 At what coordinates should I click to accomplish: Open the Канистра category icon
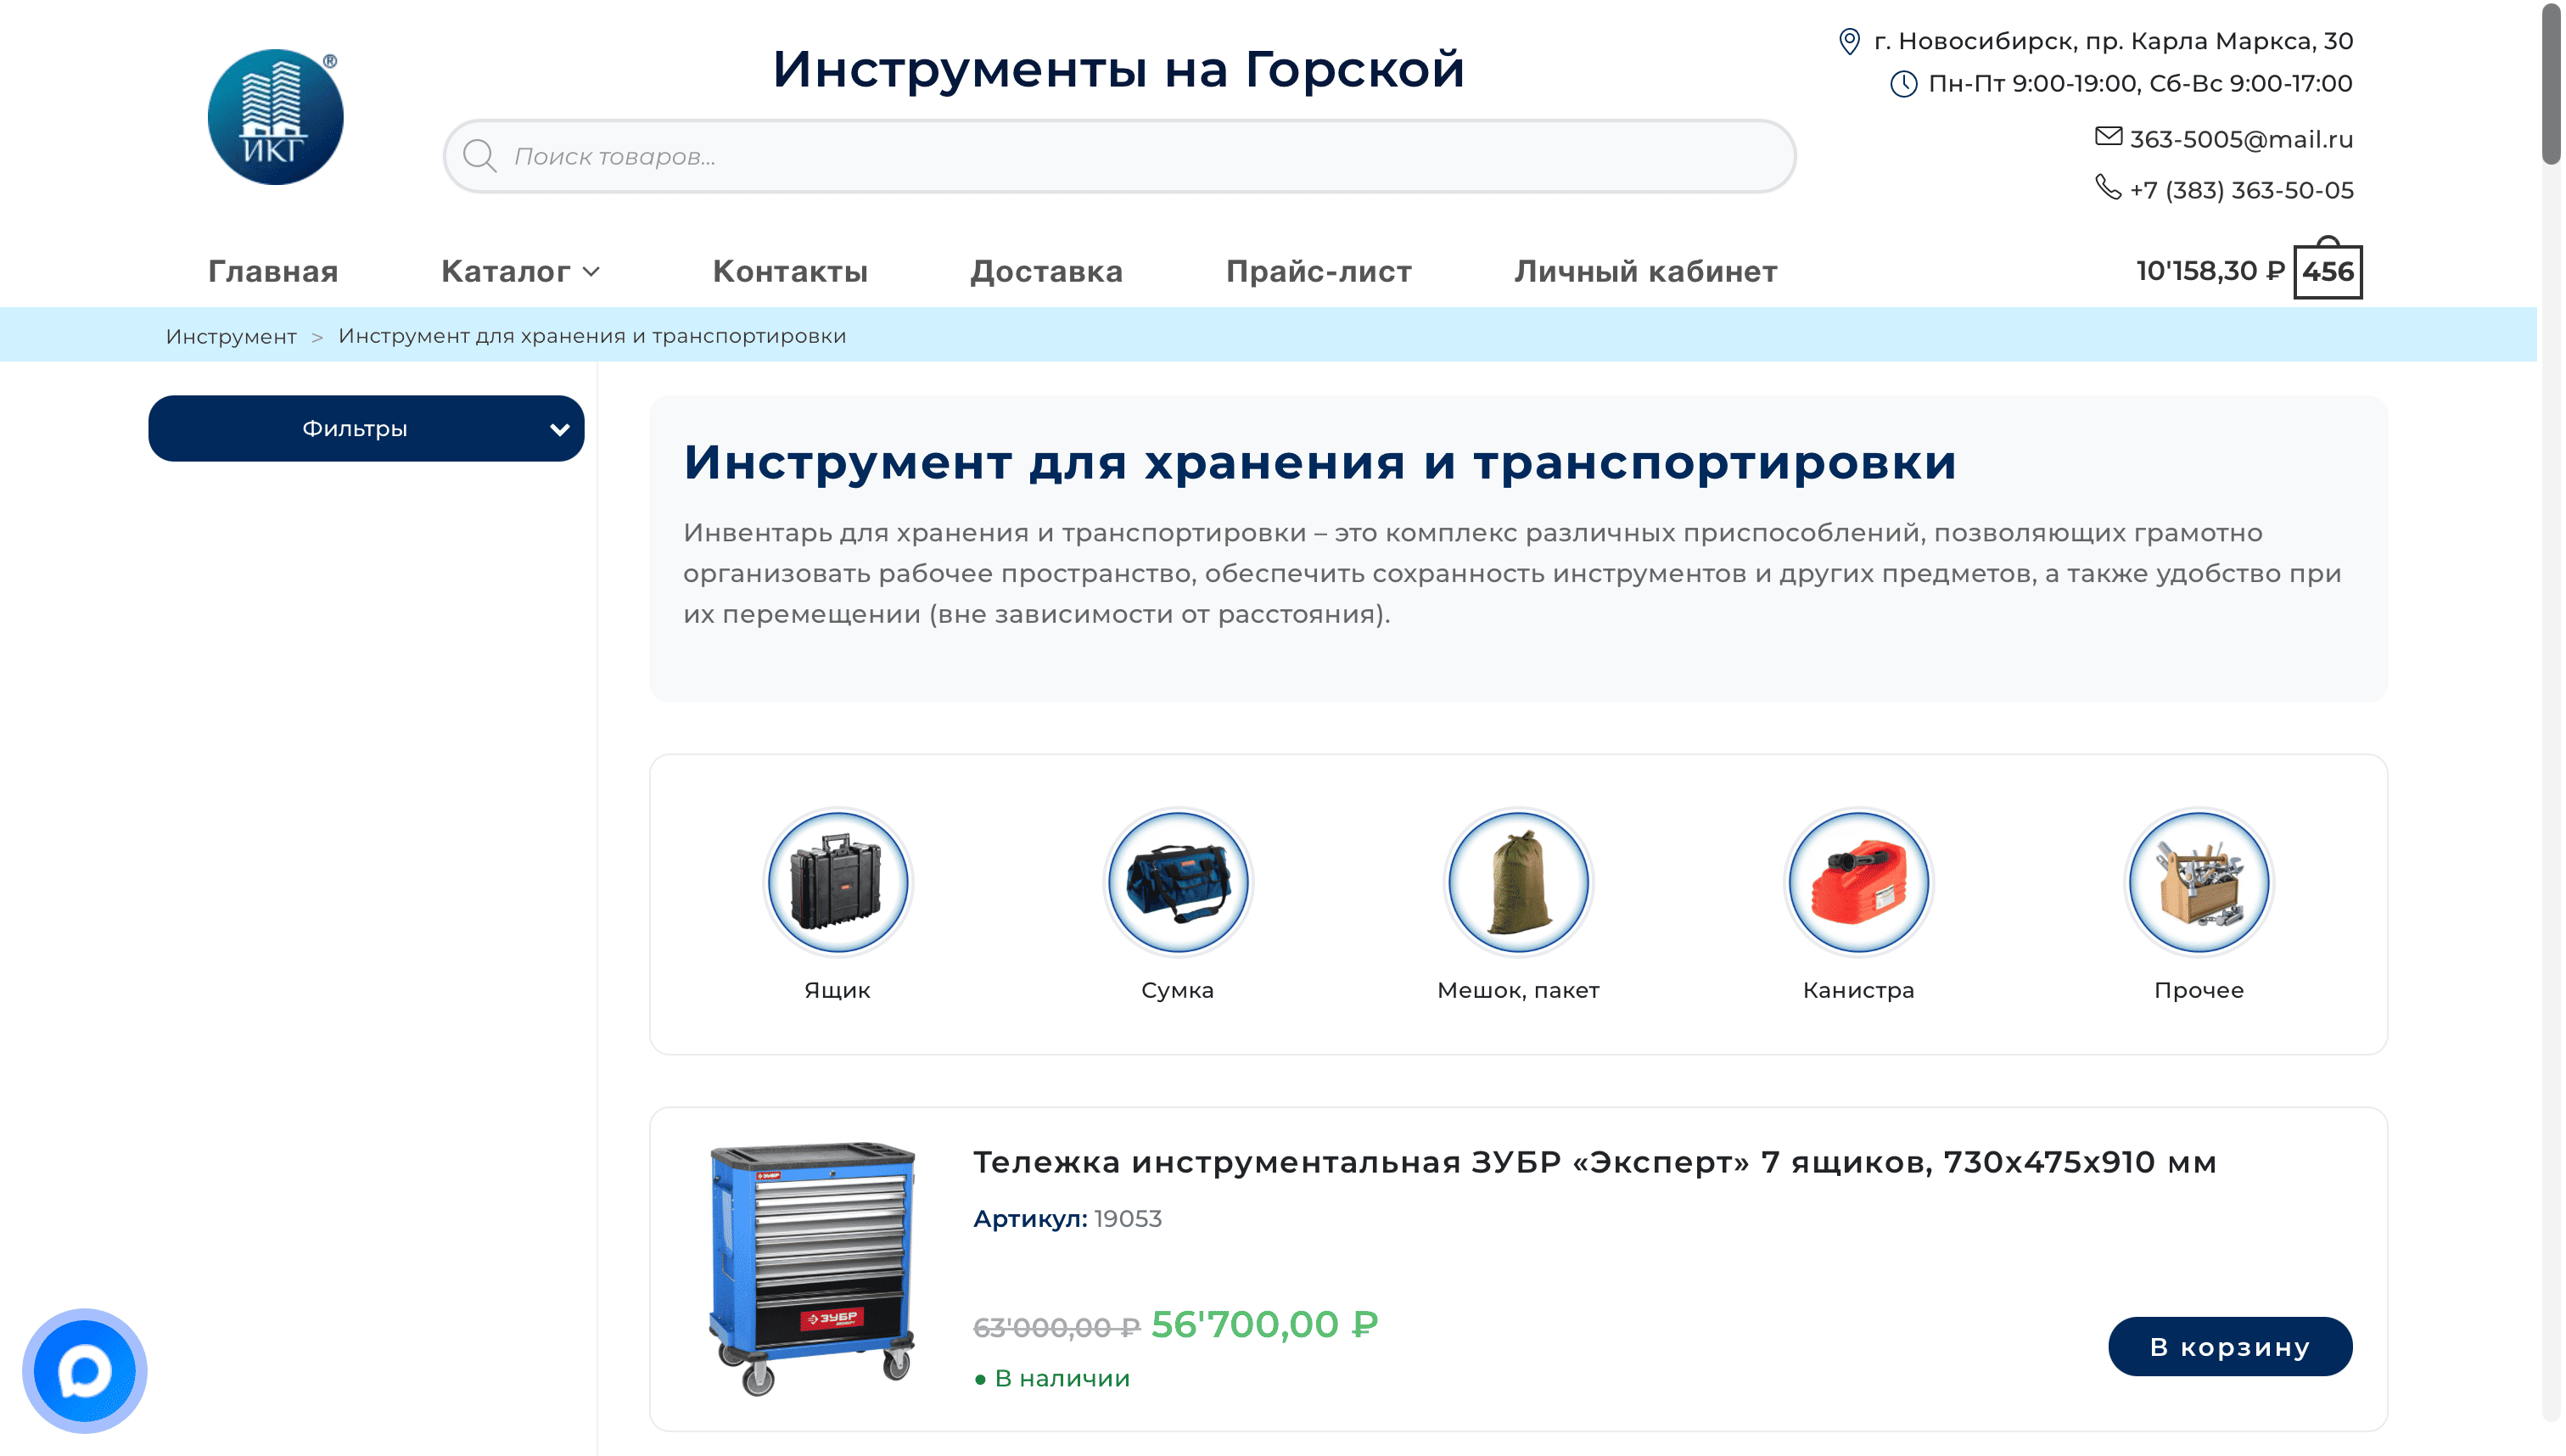click(1858, 882)
